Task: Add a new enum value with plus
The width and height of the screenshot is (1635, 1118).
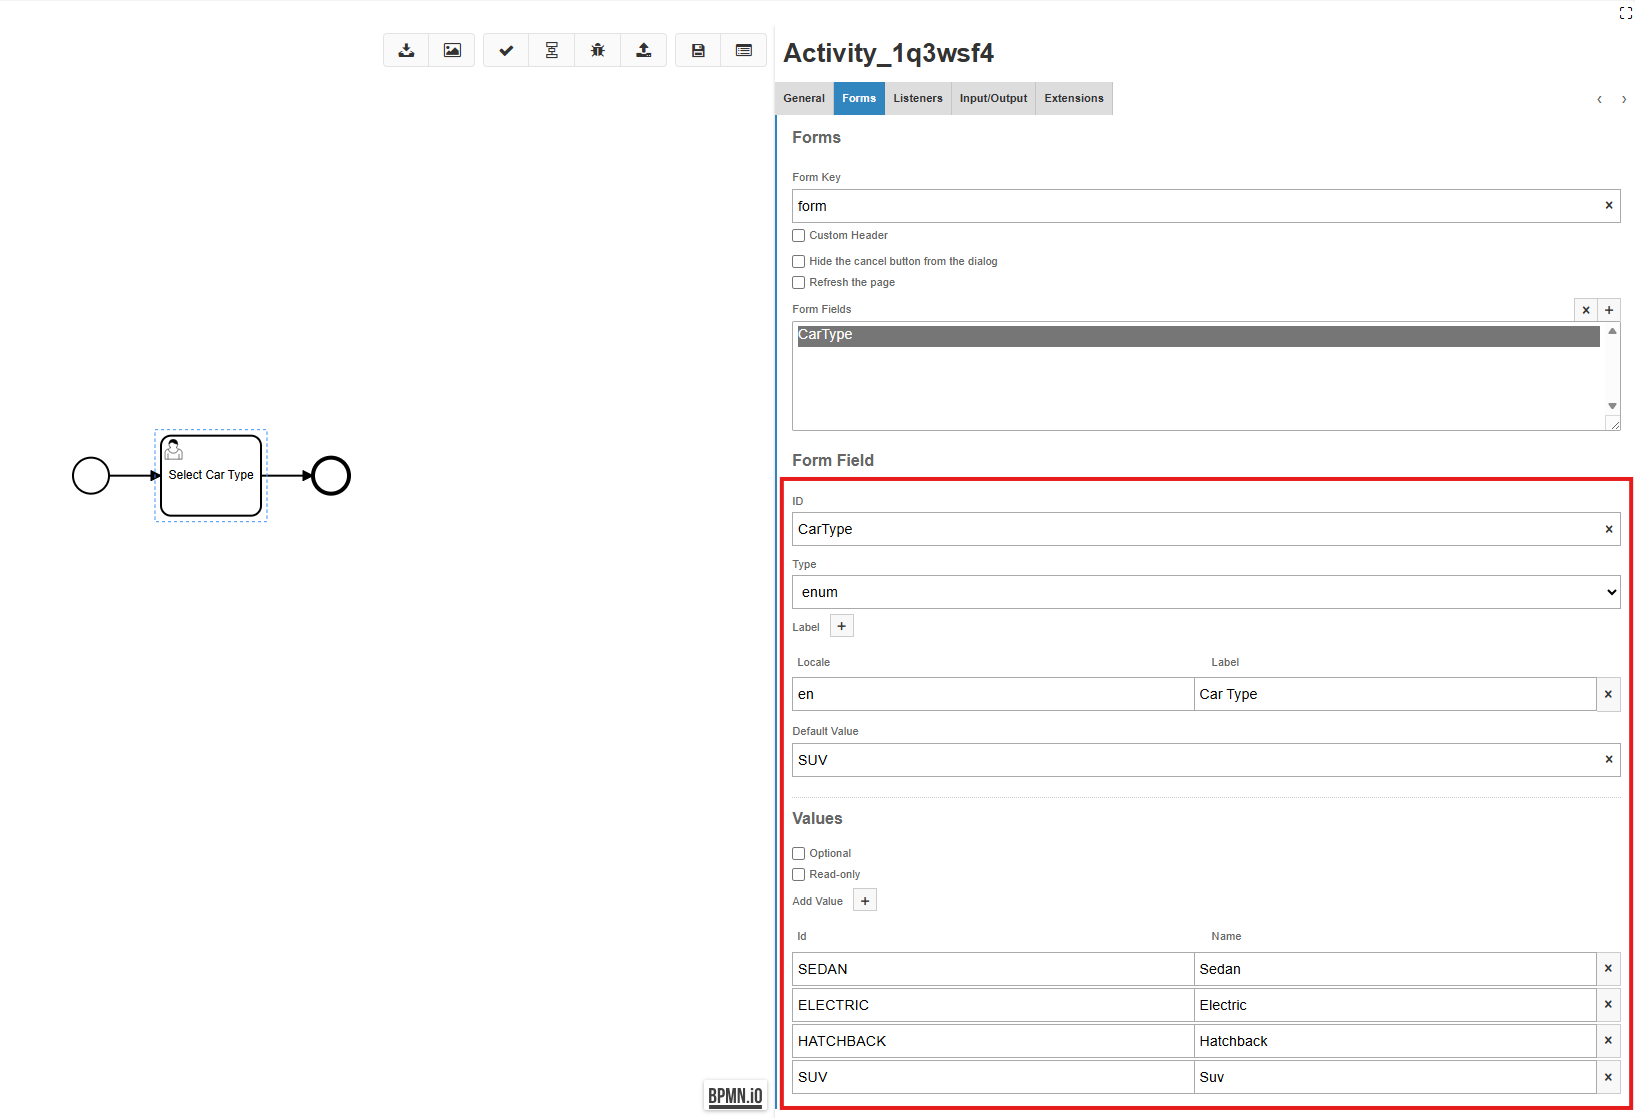Action: (x=865, y=901)
